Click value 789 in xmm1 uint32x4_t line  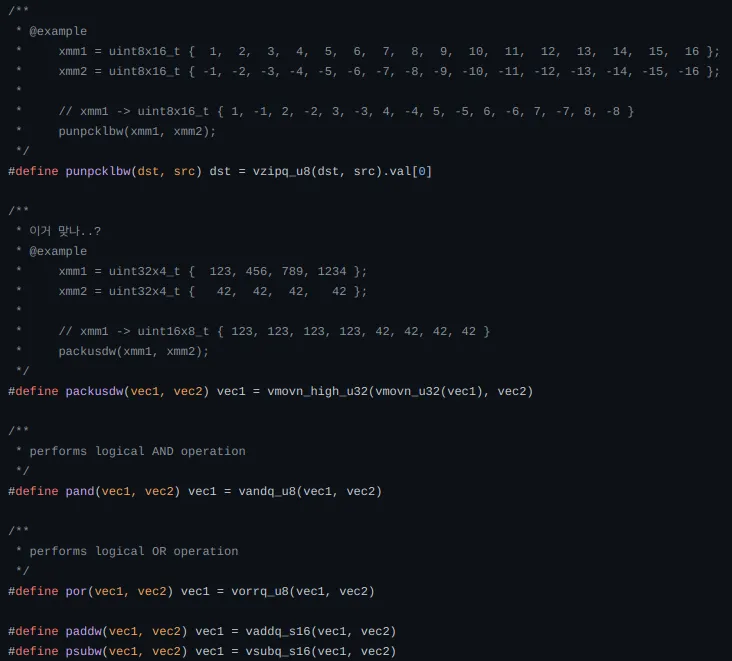pyautogui.click(x=292, y=271)
